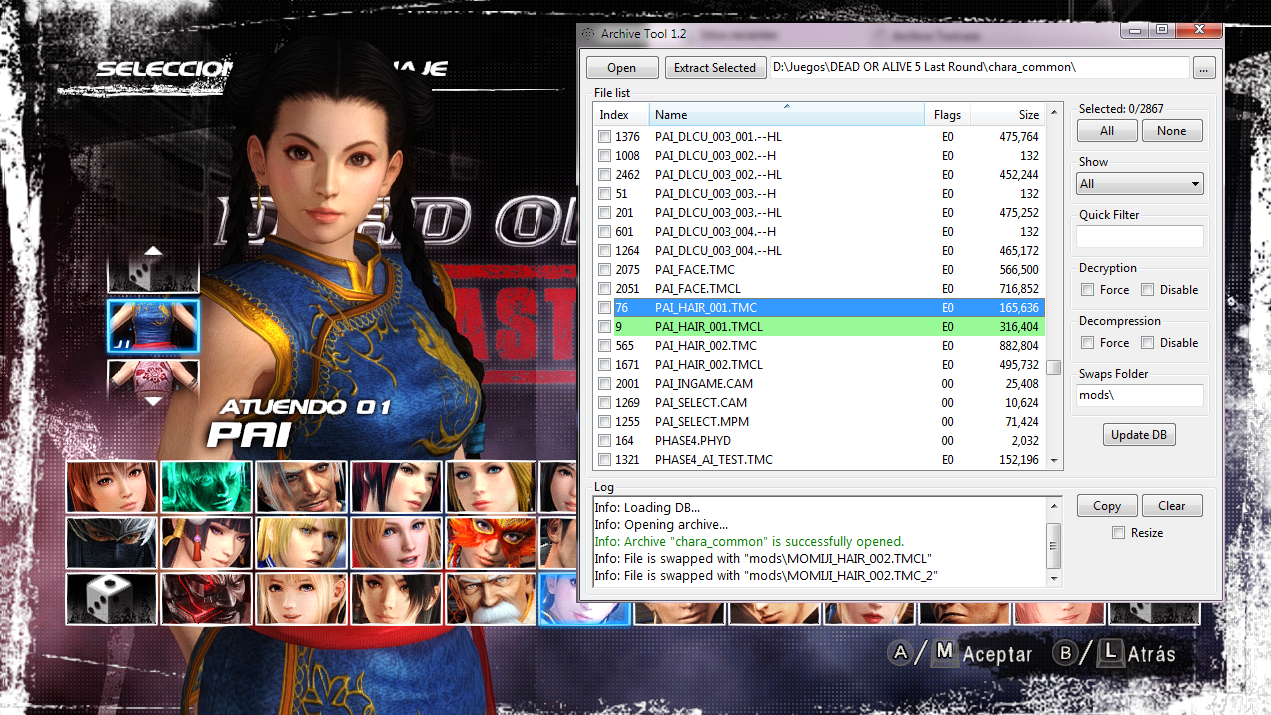This screenshot has width=1271, height=715.
Task: Click the file list scroll down arrow
Action: [x=1054, y=459]
